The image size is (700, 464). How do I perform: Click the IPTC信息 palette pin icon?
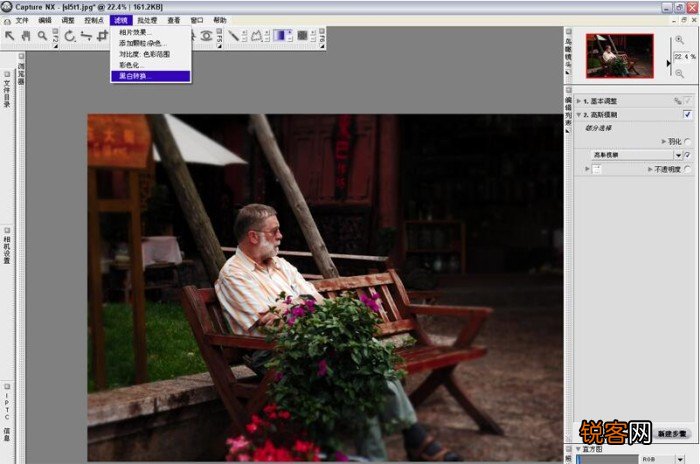coord(7,386)
